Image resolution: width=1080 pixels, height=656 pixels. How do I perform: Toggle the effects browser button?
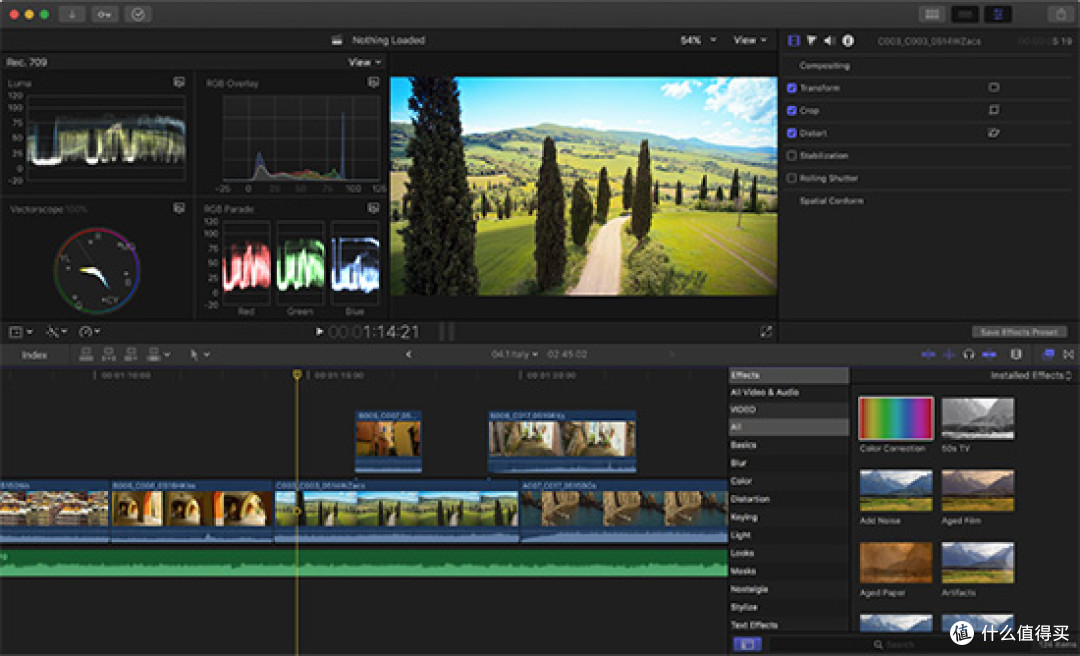(1048, 354)
